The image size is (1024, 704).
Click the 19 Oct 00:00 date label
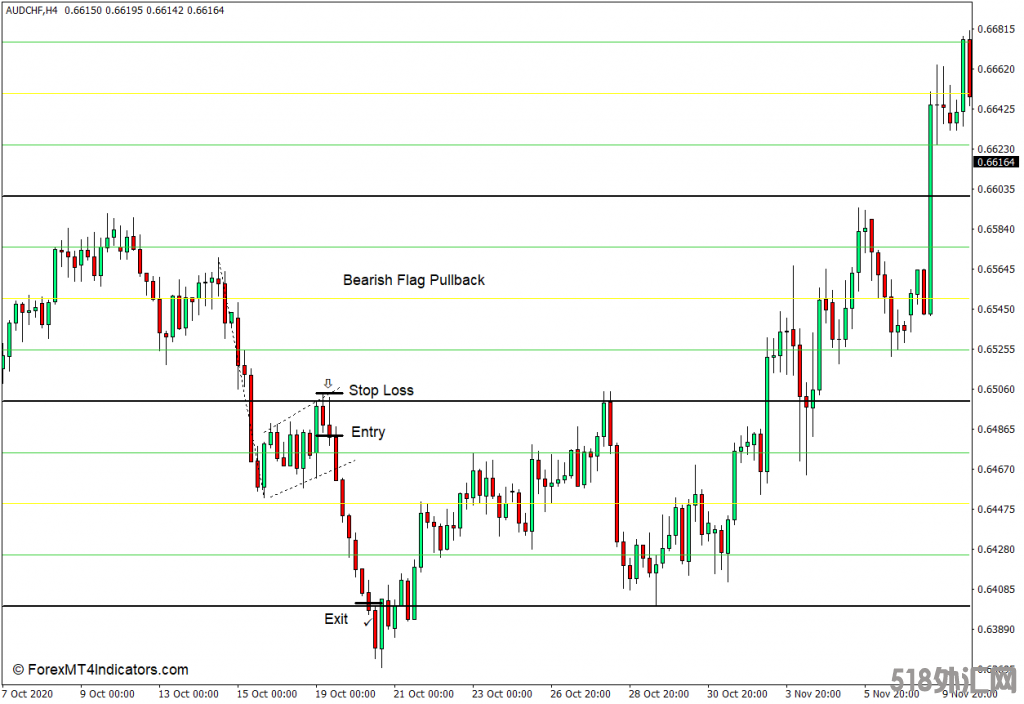coord(345,694)
